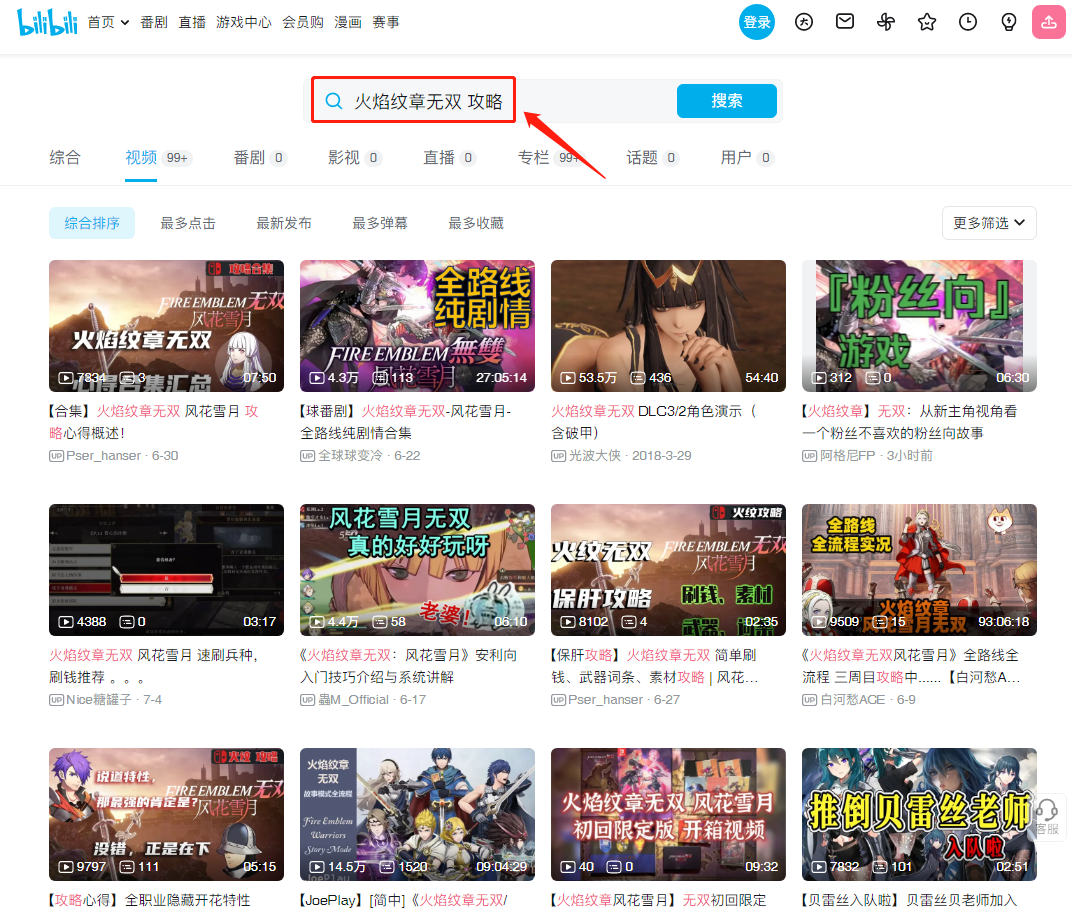Open title 【合集】火焰纹章无双 风花雪月 攻略心得概述

(154, 422)
